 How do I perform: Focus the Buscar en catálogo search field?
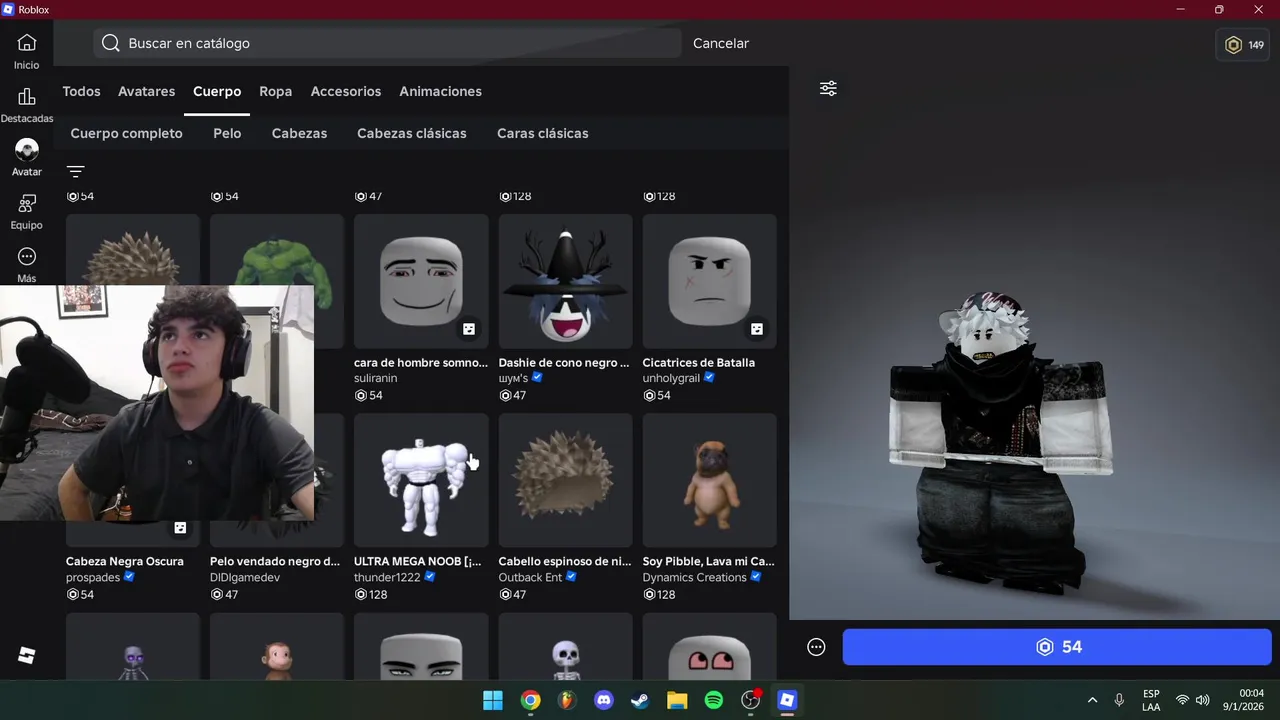(388, 43)
